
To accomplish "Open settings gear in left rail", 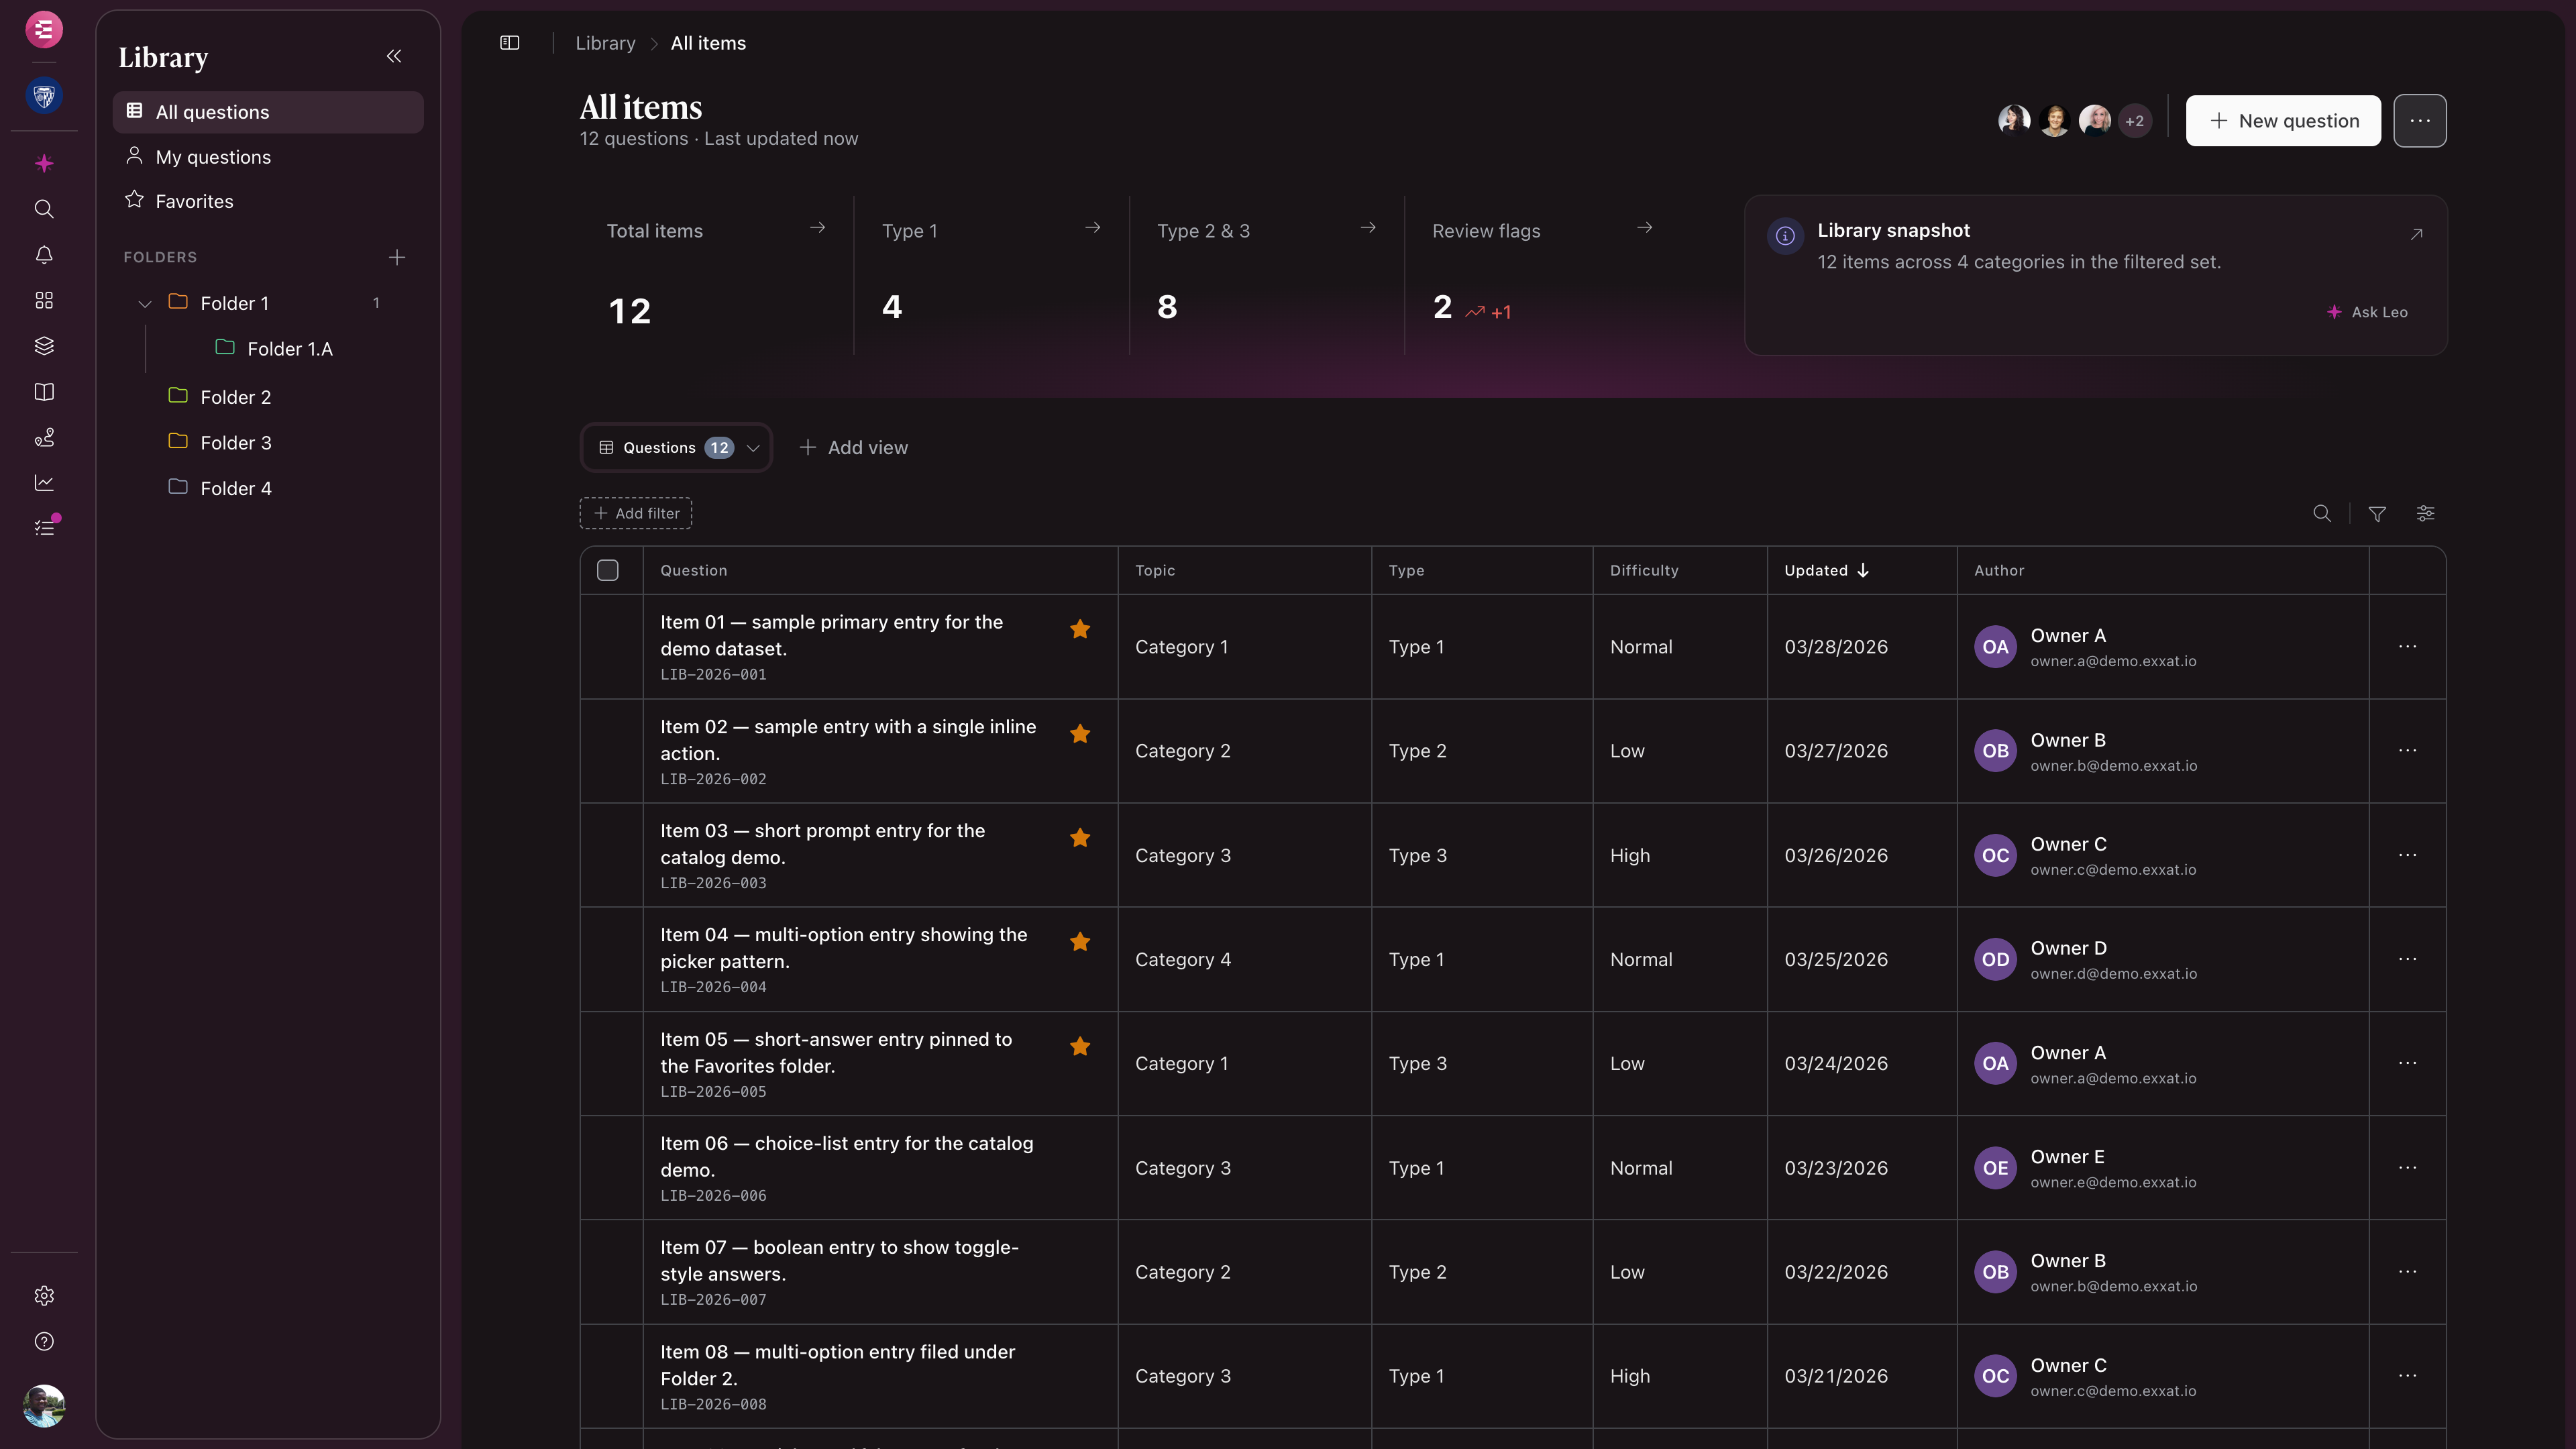I will coord(44,1296).
